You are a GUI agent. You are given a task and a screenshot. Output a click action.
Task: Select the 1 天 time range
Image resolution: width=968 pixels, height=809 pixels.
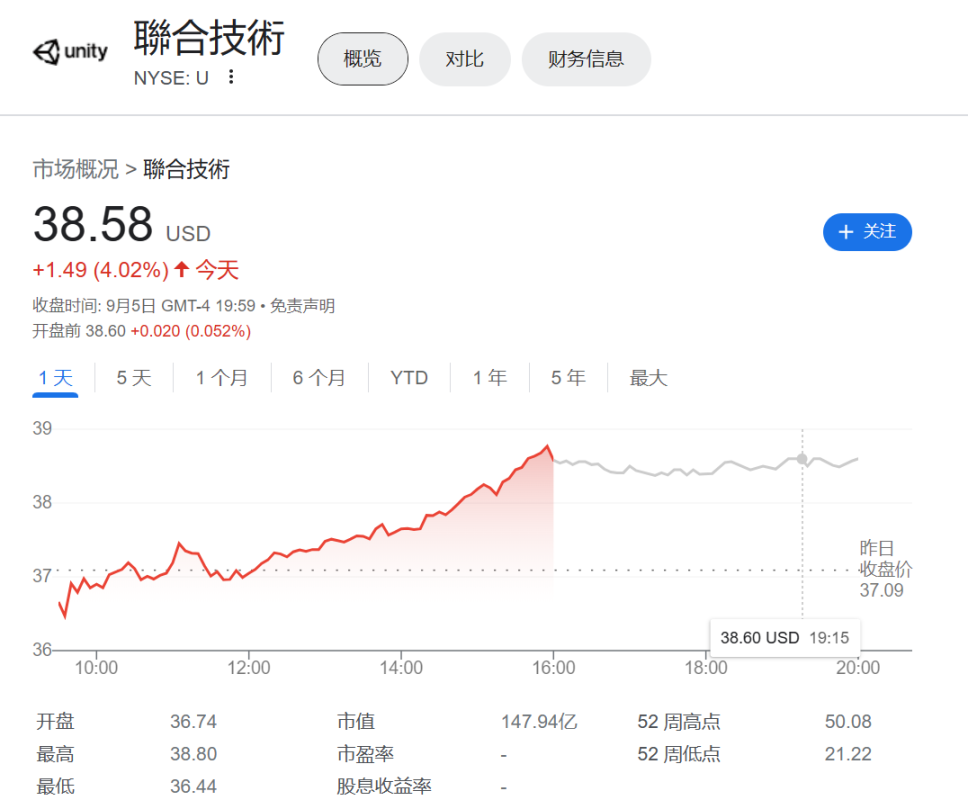tap(56, 378)
